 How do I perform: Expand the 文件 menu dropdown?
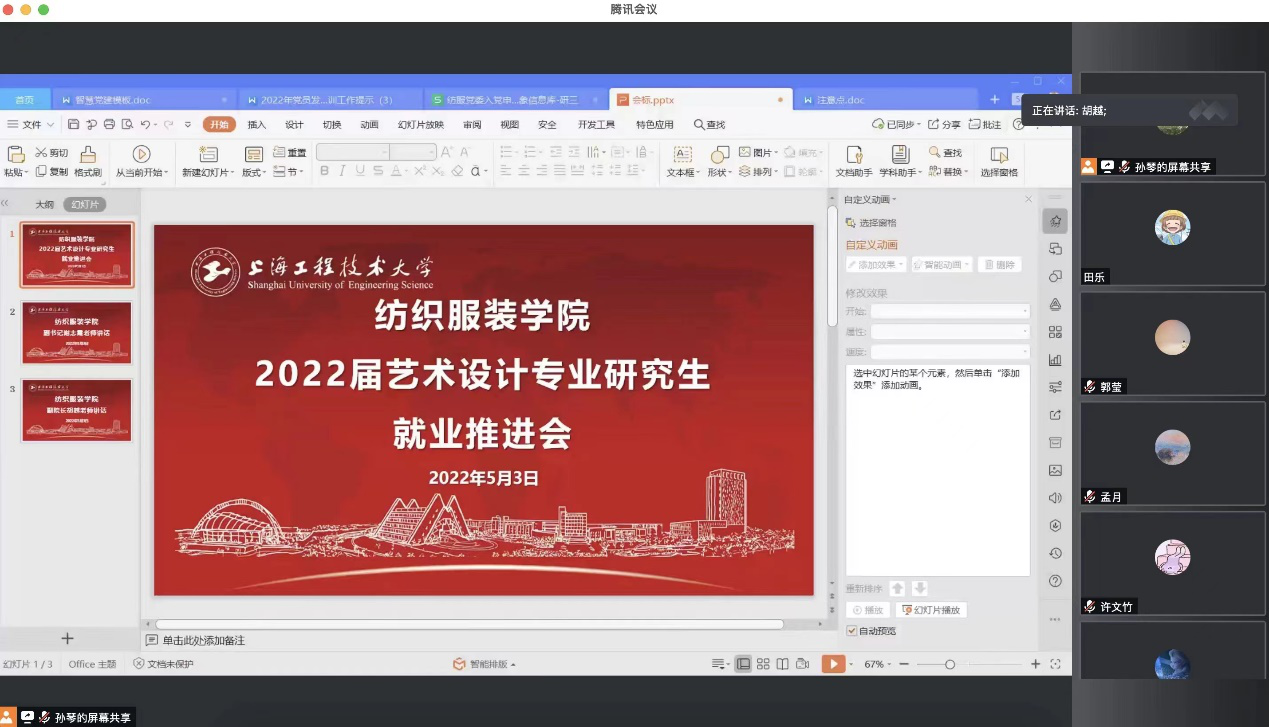pos(31,125)
